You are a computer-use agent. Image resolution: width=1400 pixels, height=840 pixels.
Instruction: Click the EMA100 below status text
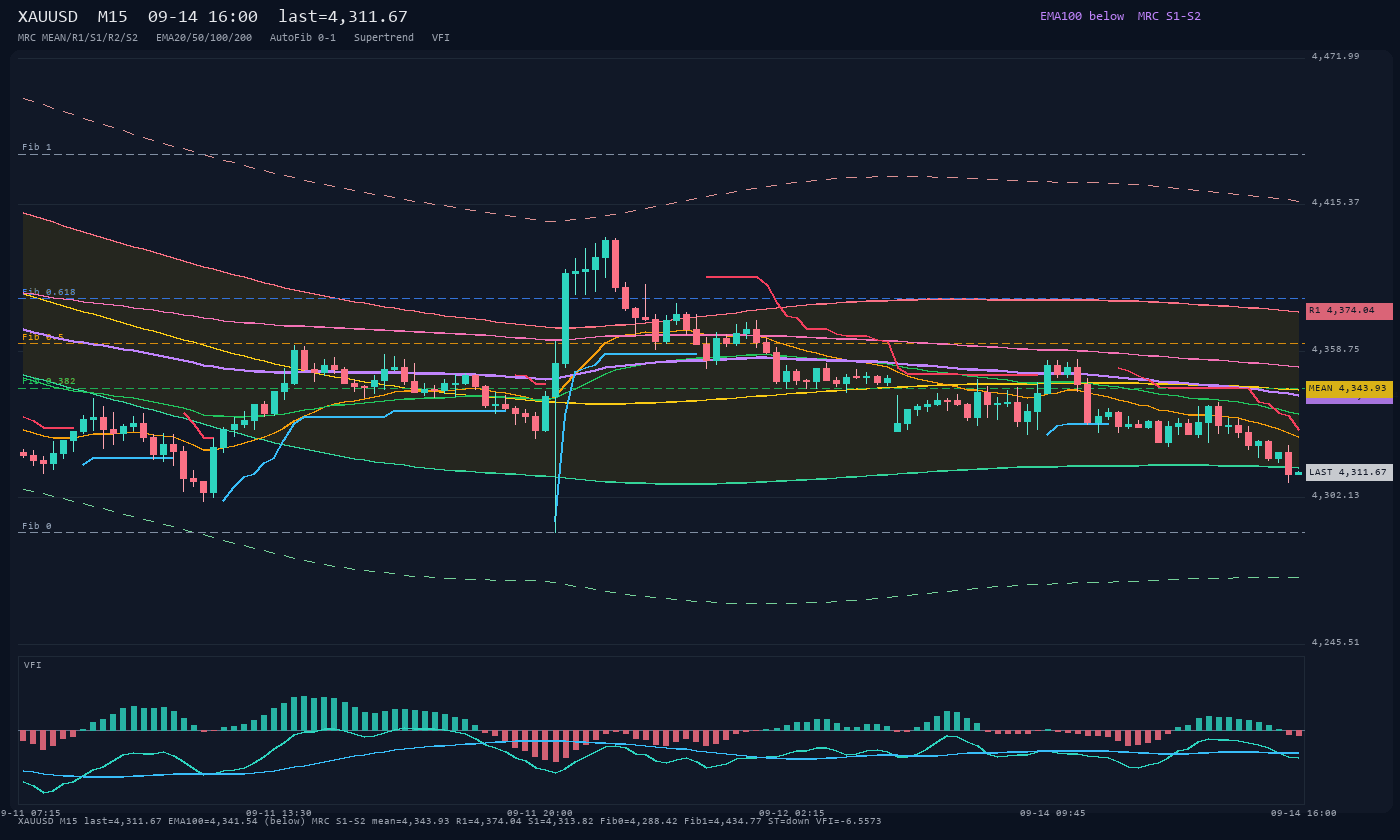1082,16
